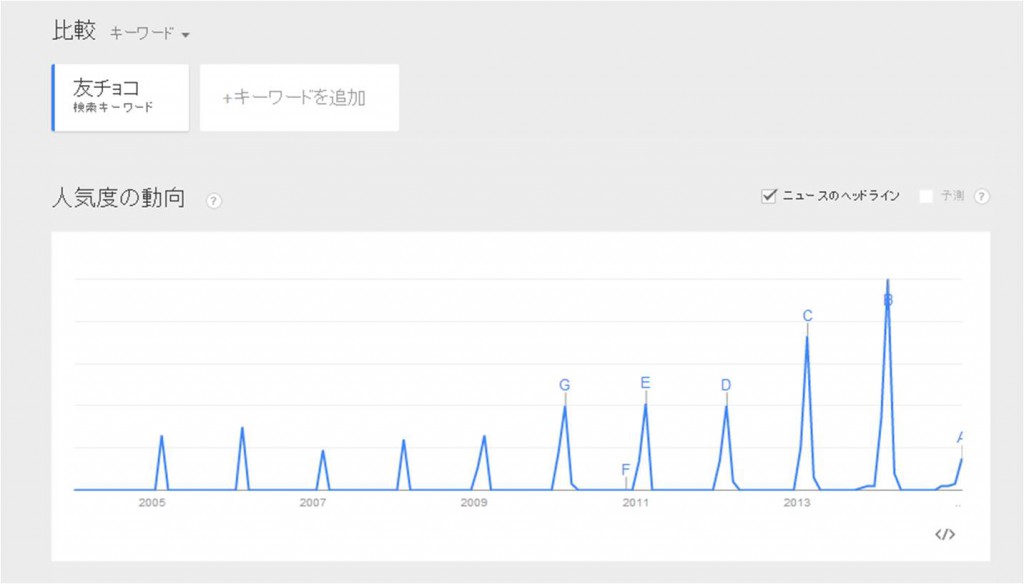Click the spike peak just after 2005
The width and height of the screenshot is (1024, 584).
tap(161, 436)
